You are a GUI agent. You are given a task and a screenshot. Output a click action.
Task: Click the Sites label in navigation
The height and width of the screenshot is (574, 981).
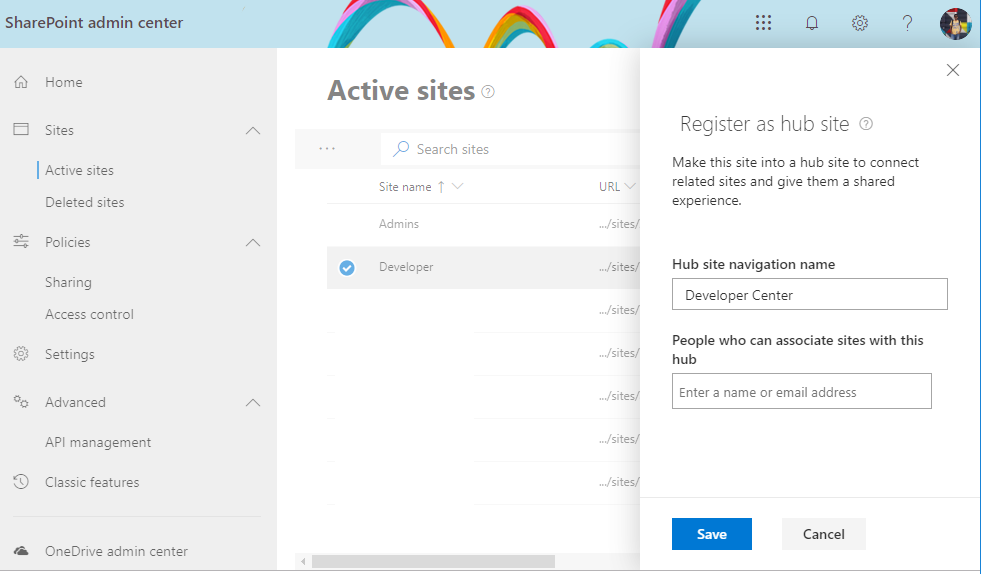click(59, 130)
